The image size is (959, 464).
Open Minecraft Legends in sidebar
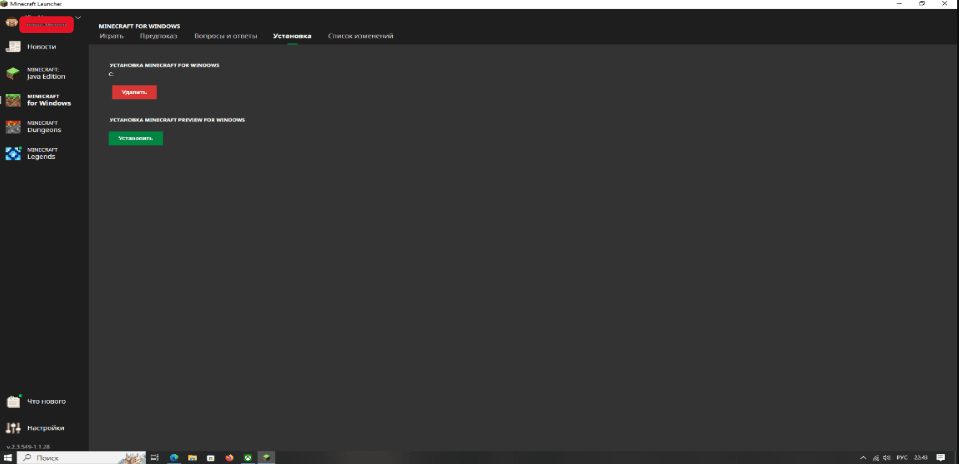coord(44,153)
